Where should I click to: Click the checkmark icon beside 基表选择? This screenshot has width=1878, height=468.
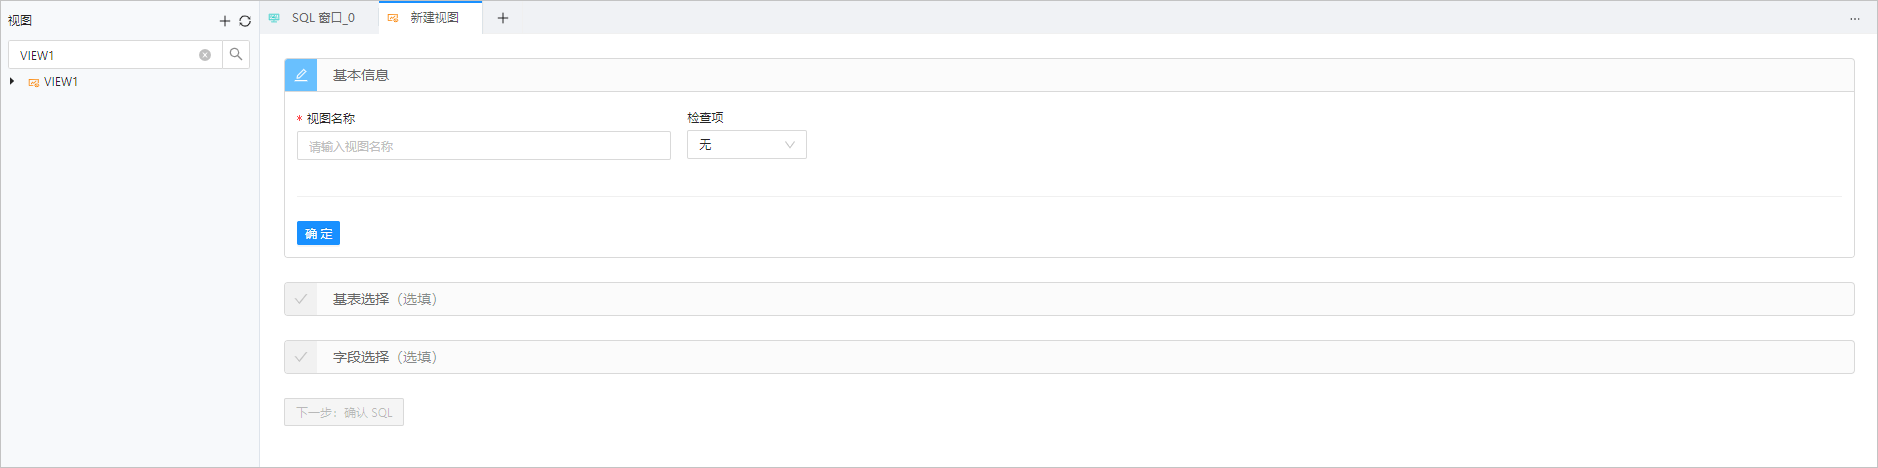click(x=301, y=299)
